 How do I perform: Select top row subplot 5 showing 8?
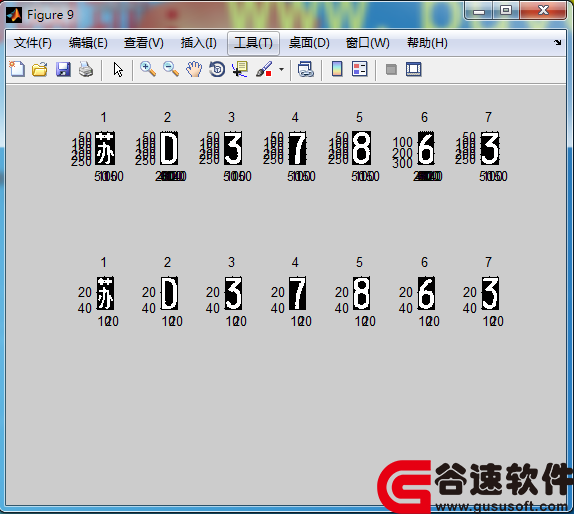(361, 148)
